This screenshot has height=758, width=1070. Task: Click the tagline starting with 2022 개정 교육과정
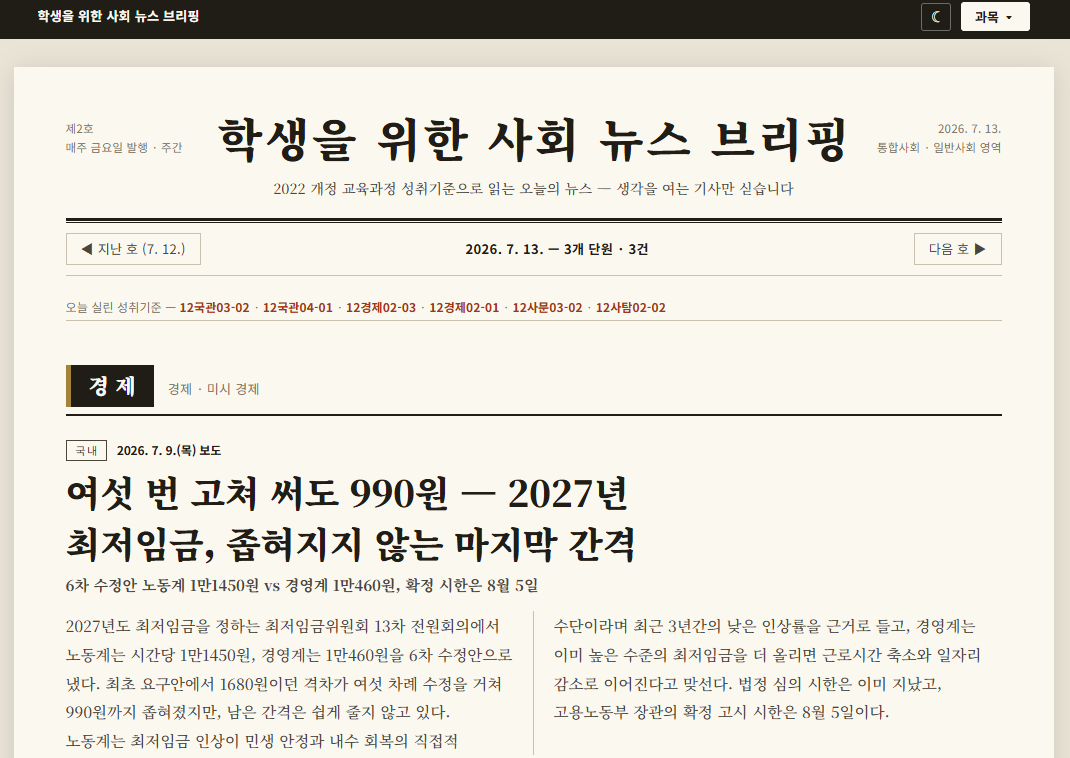(x=533, y=189)
